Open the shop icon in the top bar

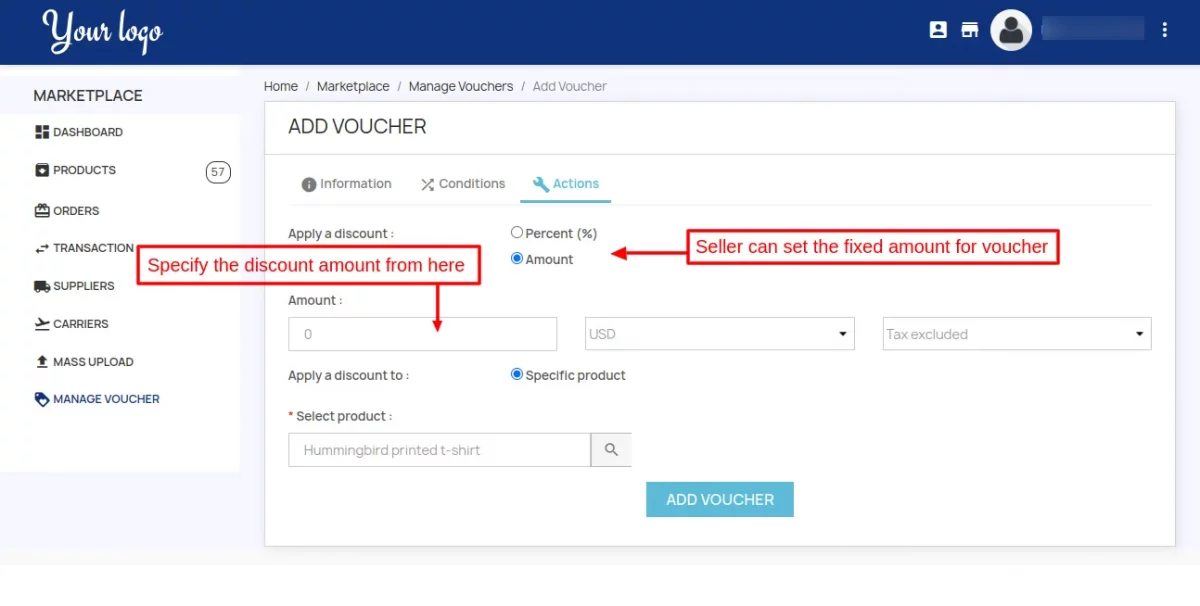click(969, 29)
